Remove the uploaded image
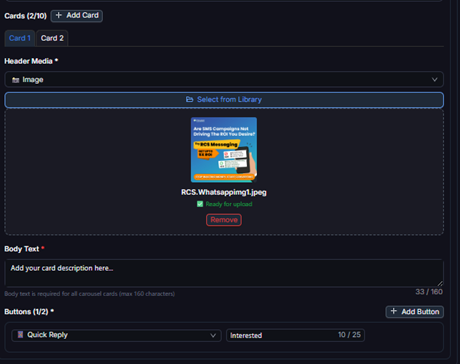Image resolution: width=460 pixels, height=364 pixels. coord(224,220)
